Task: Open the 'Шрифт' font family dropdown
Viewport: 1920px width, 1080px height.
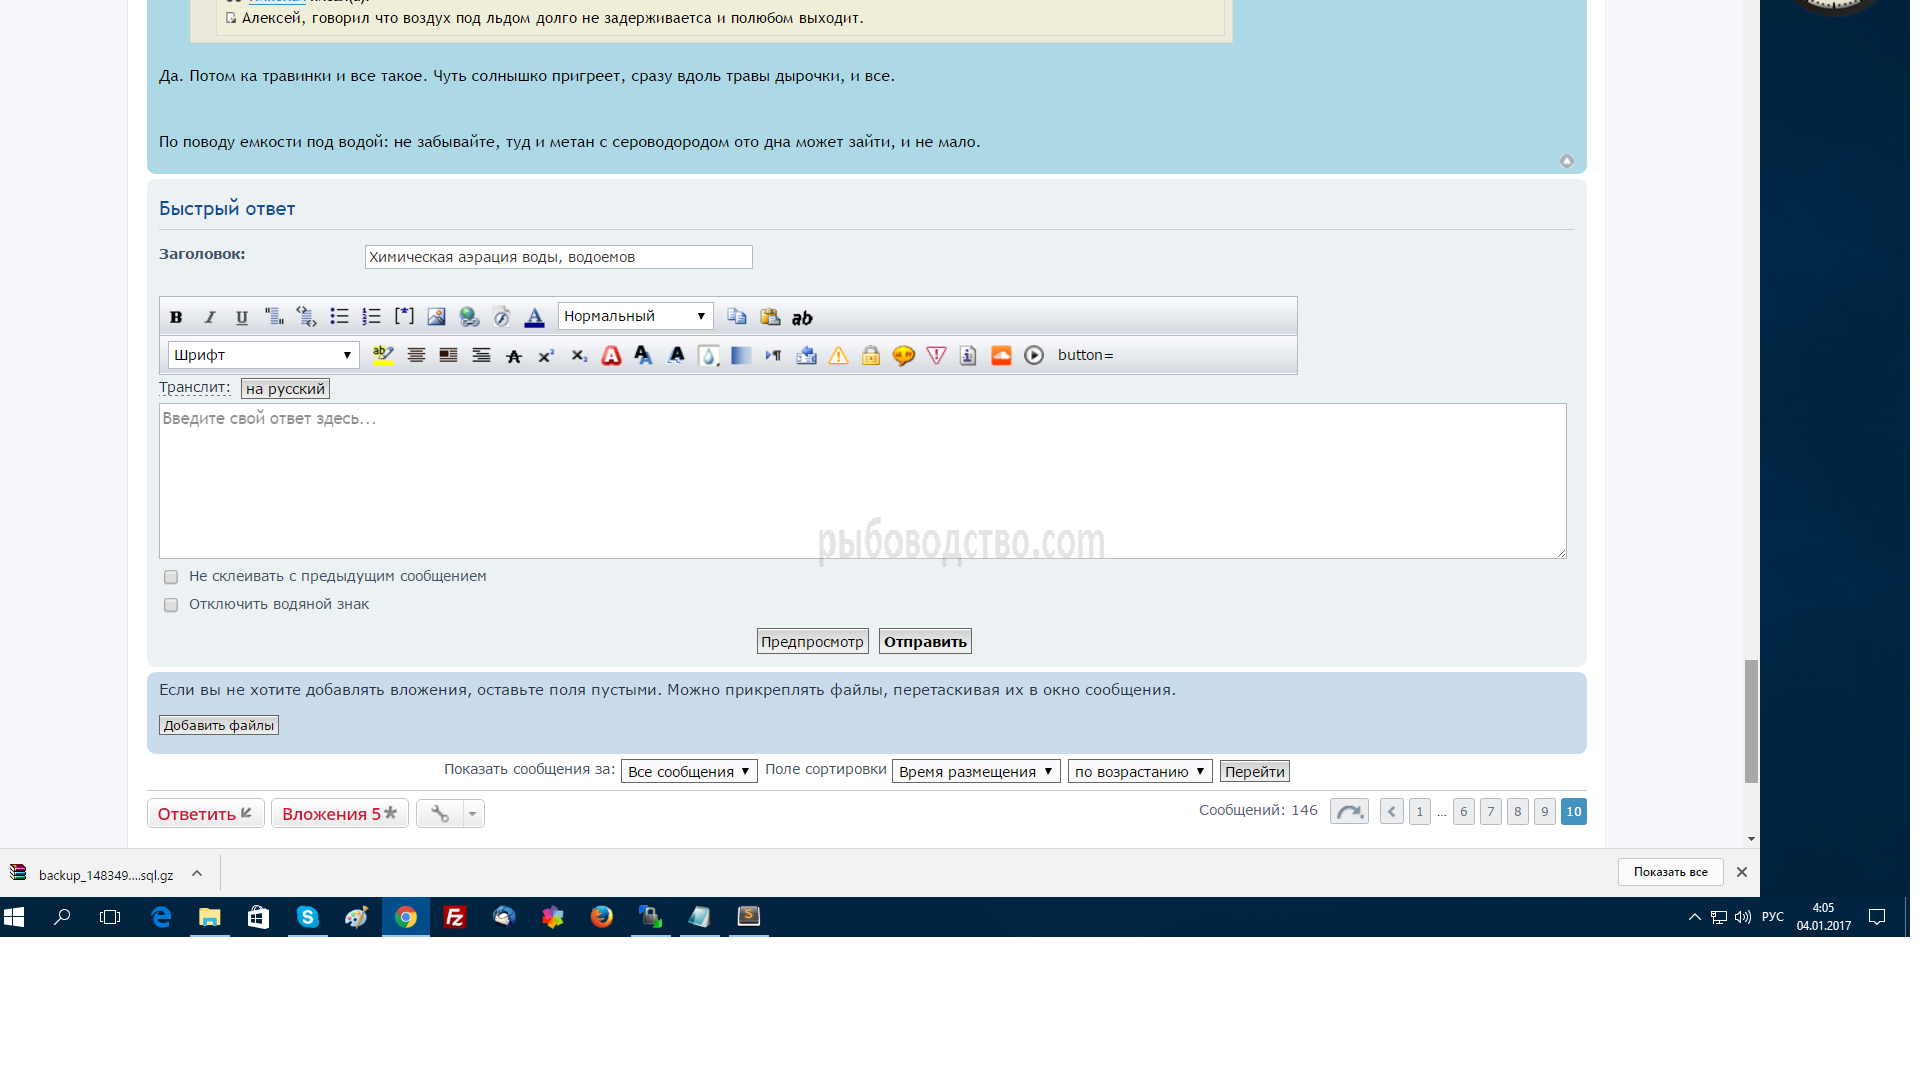Action: pos(263,355)
